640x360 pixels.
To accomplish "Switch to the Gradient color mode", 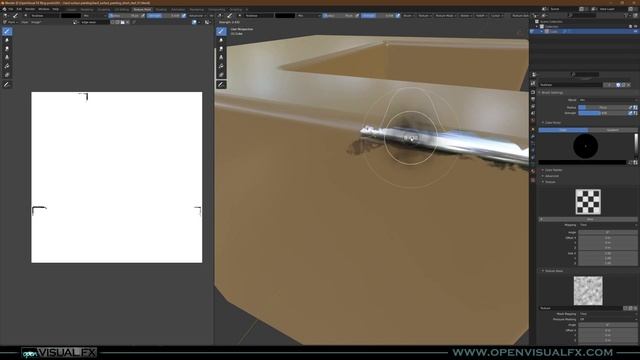I will (613, 130).
